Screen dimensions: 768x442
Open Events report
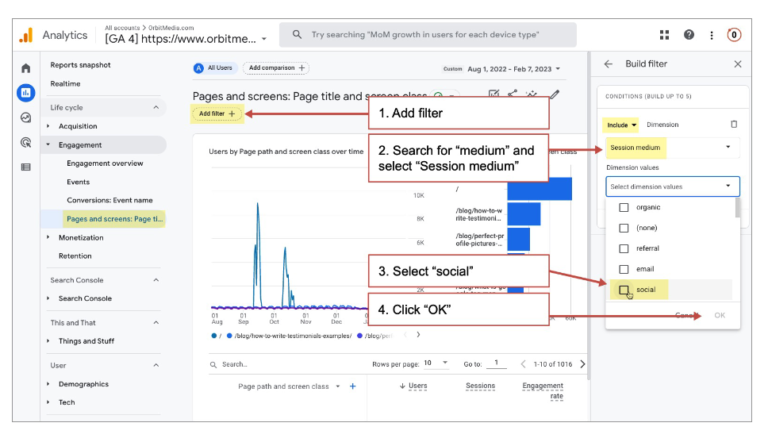tap(78, 182)
